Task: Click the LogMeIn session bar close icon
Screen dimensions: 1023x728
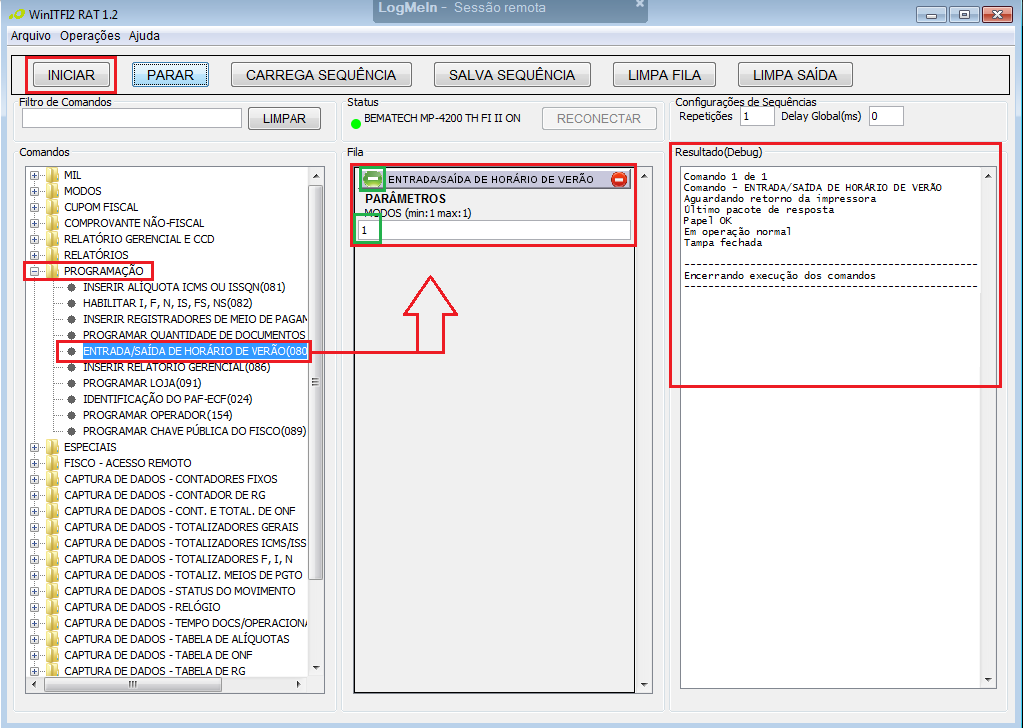Action: [639, 5]
